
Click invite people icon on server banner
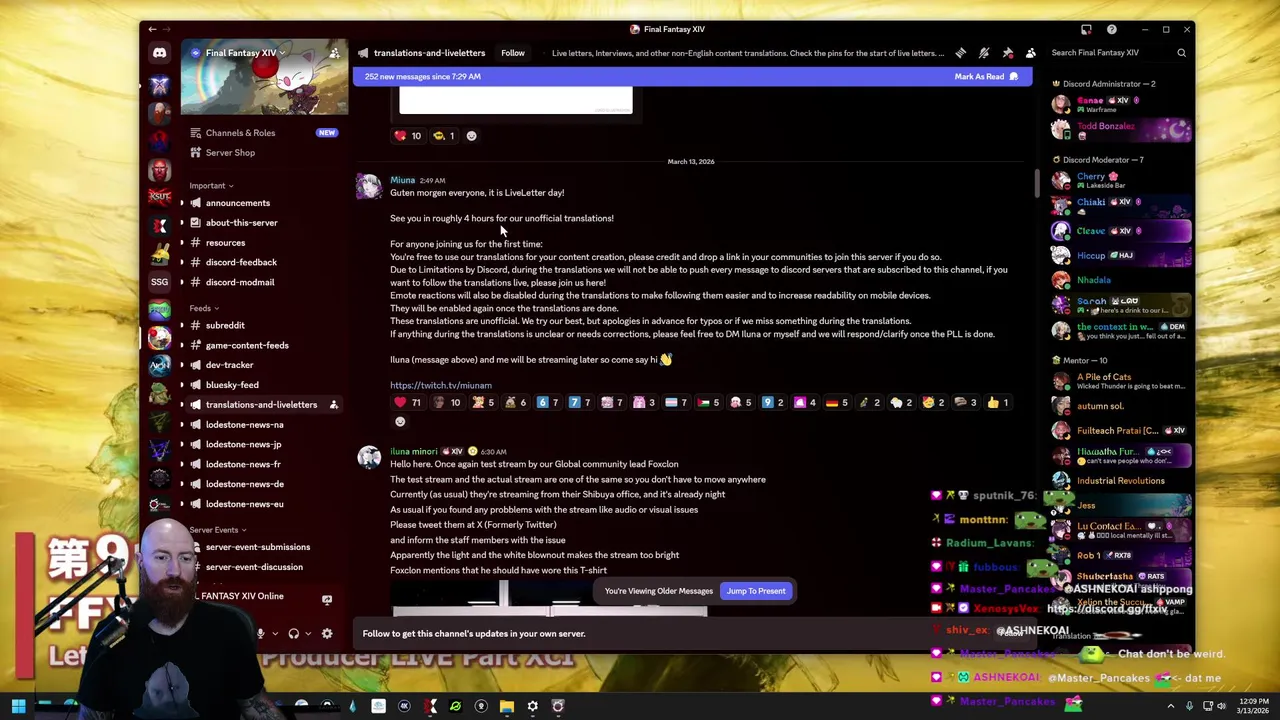point(335,53)
